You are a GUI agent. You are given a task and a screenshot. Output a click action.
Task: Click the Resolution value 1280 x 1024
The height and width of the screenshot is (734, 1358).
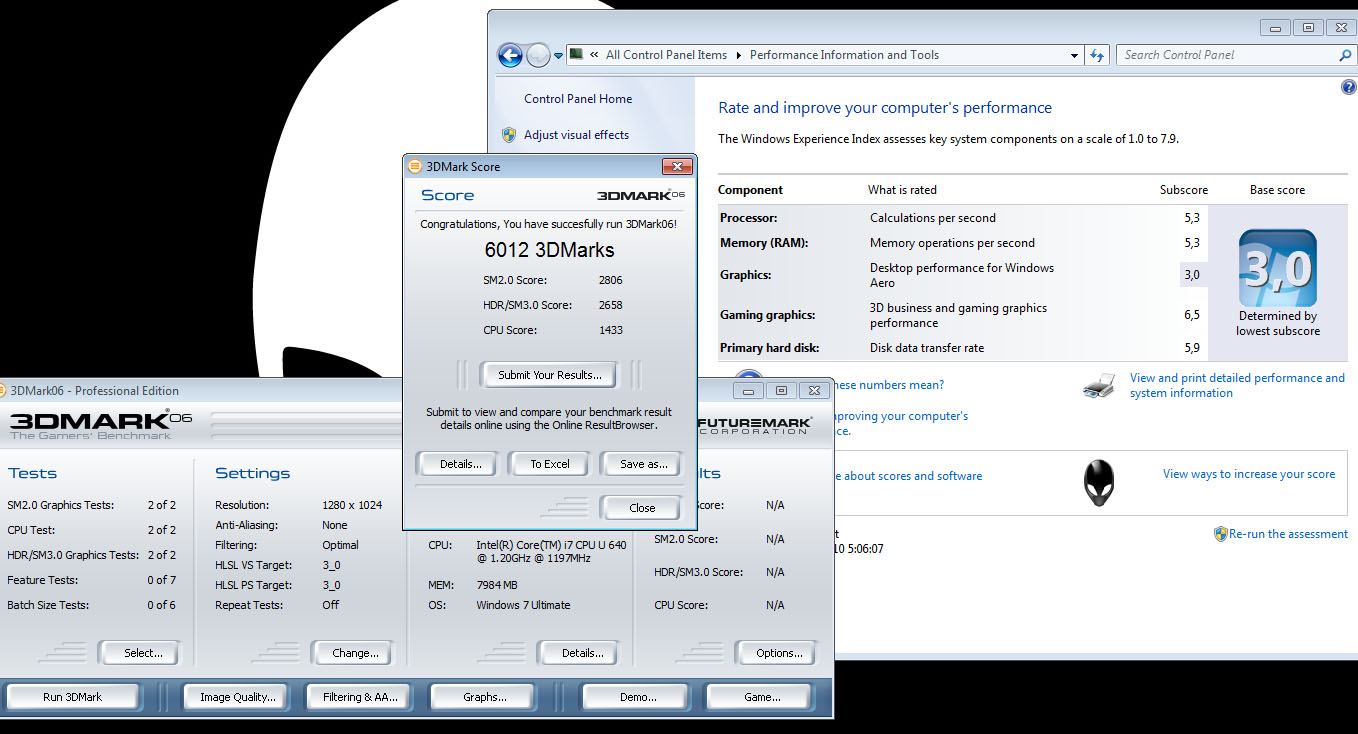[352, 505]
